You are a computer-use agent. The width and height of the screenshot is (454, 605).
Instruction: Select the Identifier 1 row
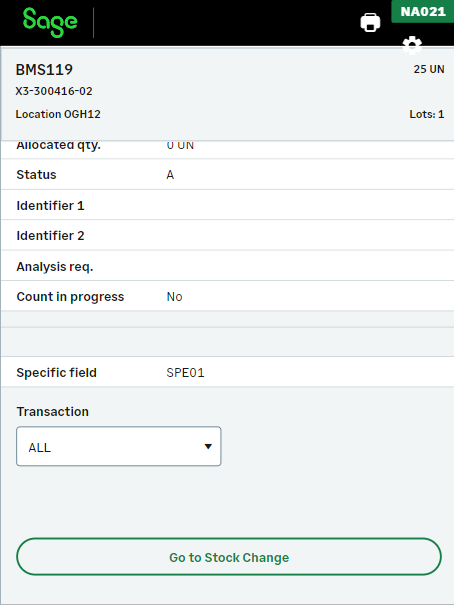(228, 205)
